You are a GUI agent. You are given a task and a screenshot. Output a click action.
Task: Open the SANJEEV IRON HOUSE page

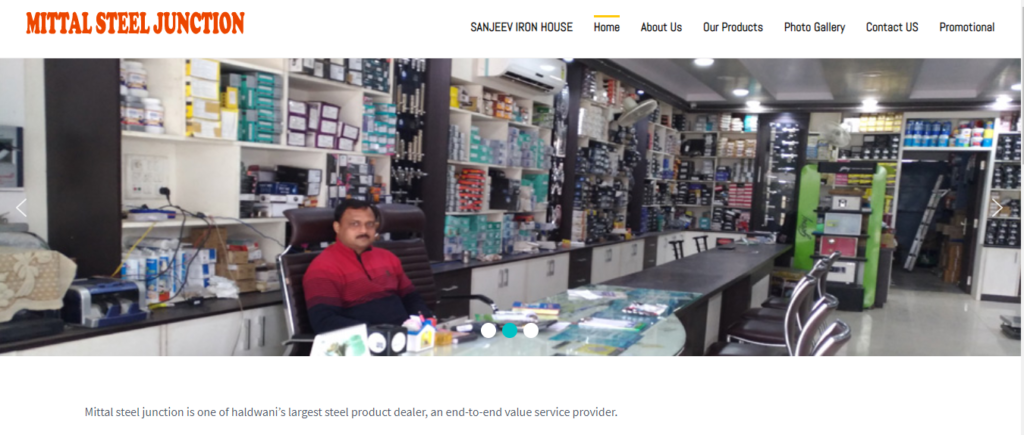click(x=521, y=27)
